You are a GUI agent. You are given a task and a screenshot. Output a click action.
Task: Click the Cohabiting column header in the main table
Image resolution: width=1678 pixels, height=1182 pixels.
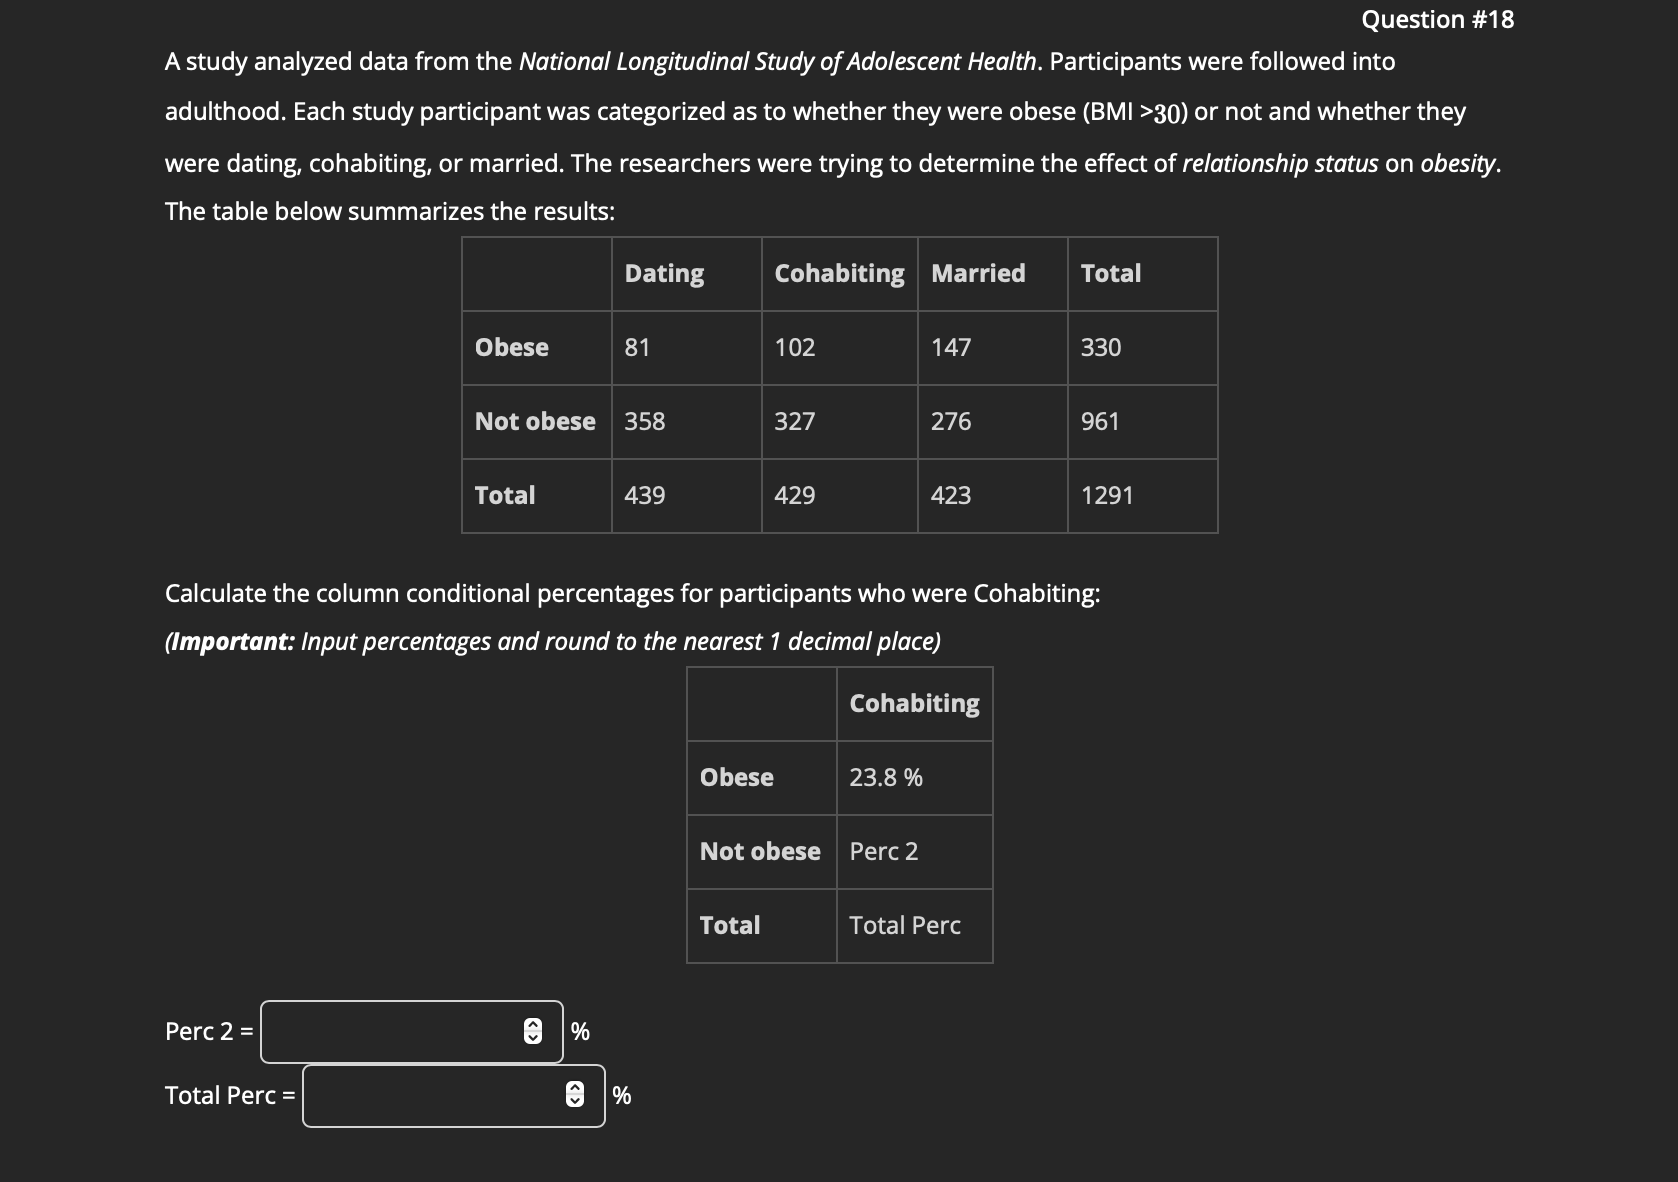[838, 273]
